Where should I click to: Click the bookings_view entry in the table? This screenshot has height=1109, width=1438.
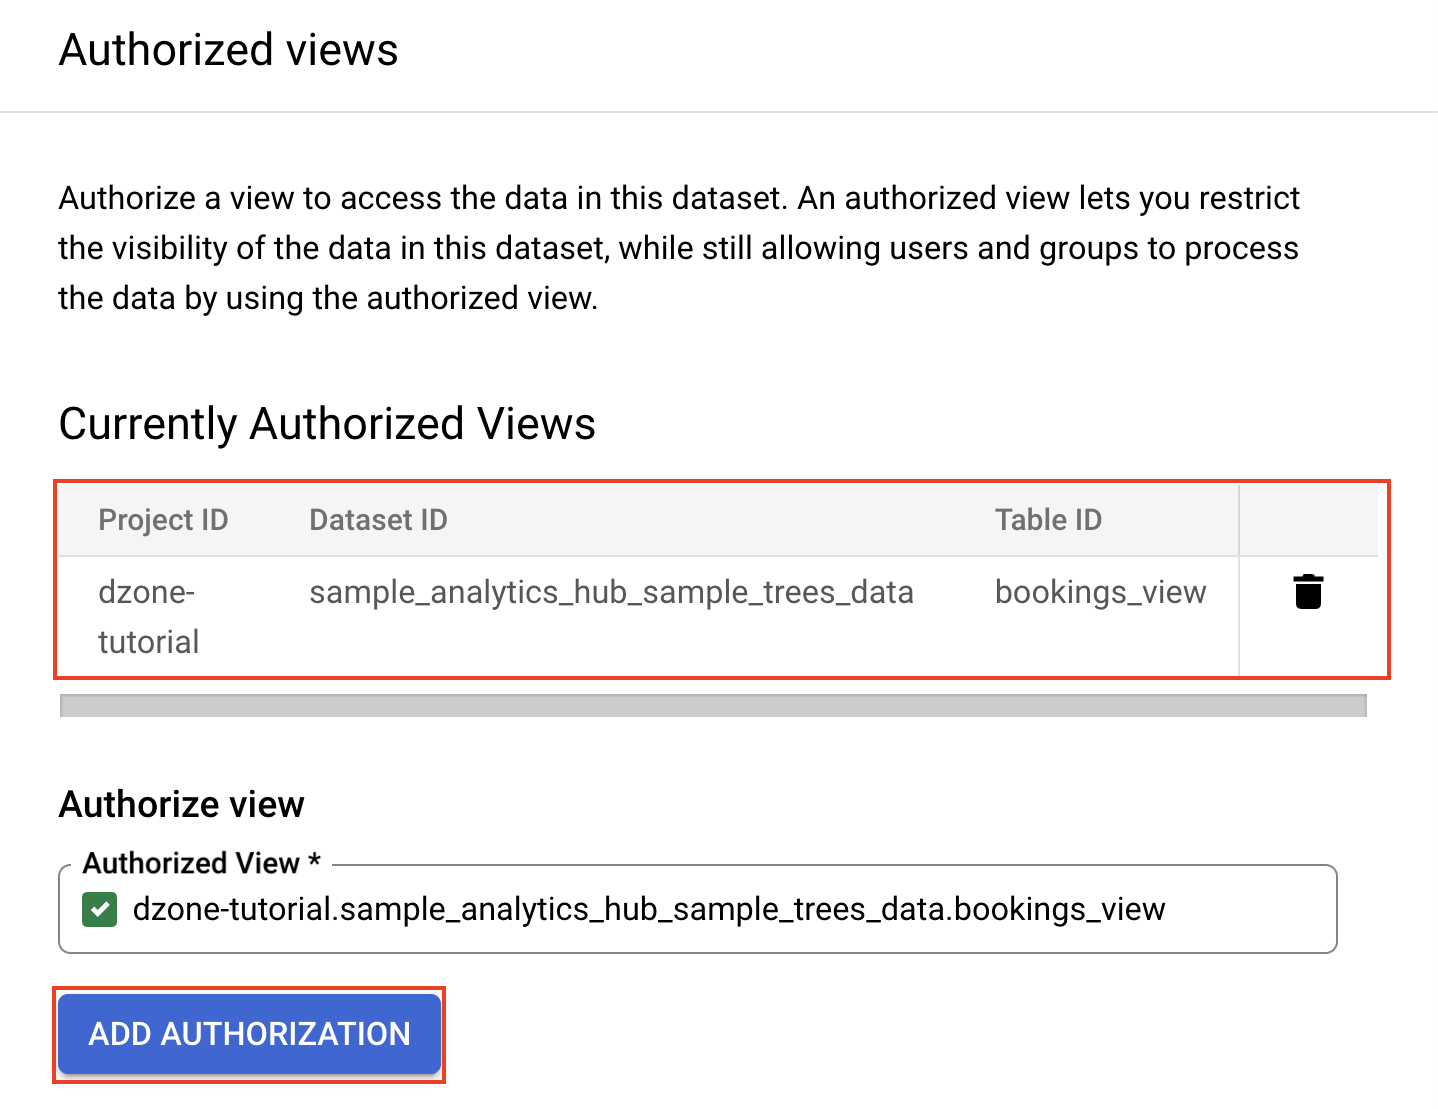(1100, 592)
